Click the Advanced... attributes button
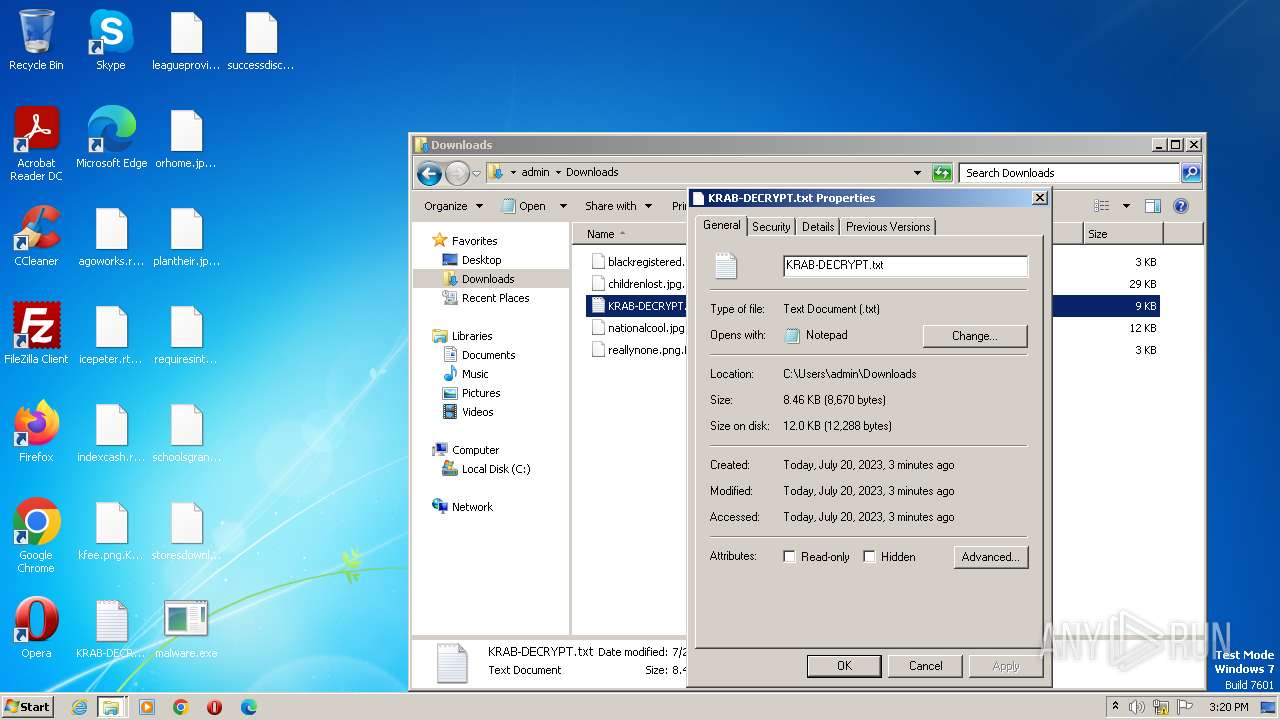This screenshot has height=720, width=1280. 990,557
